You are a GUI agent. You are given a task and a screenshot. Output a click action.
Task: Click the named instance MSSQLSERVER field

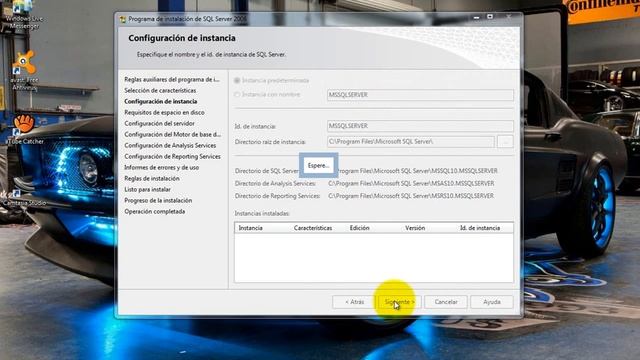tap(420, 95)
